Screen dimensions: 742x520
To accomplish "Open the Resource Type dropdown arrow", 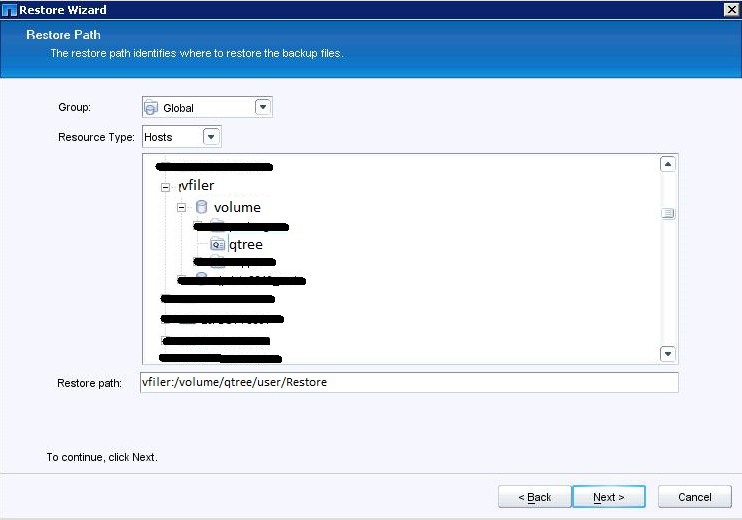I will pos(211,137).
